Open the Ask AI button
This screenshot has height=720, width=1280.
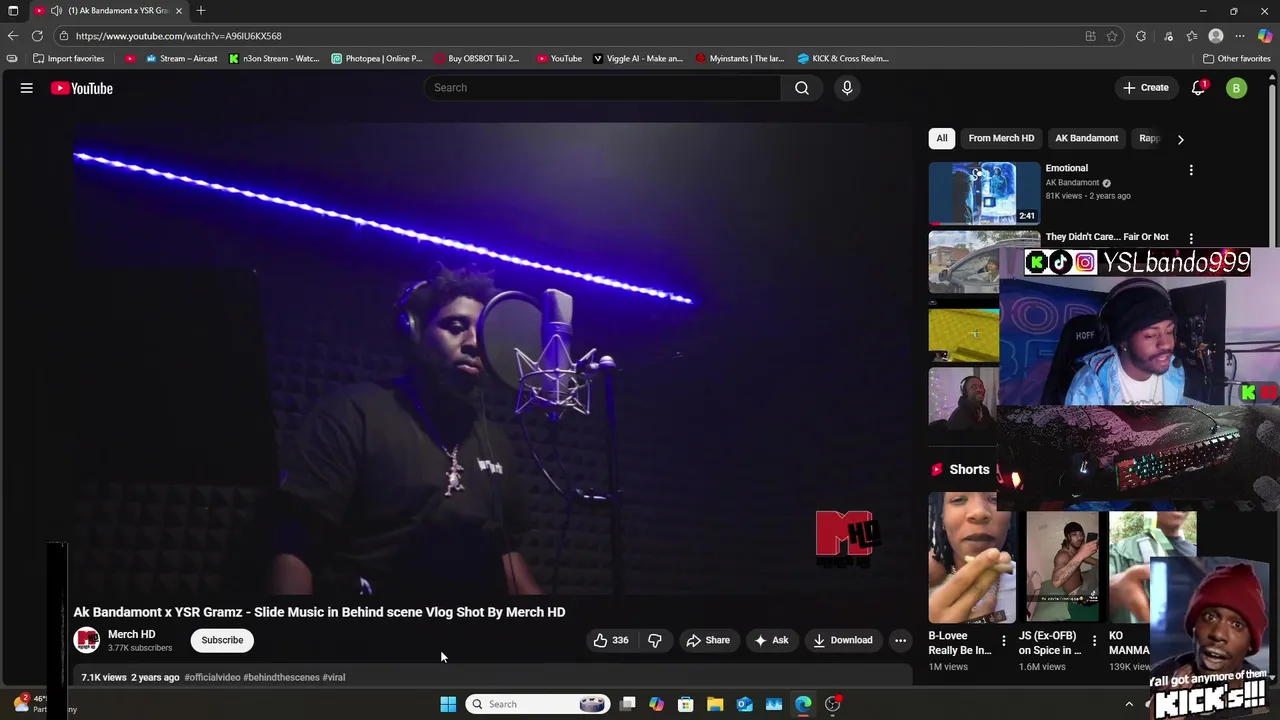(x=771, y=640)
